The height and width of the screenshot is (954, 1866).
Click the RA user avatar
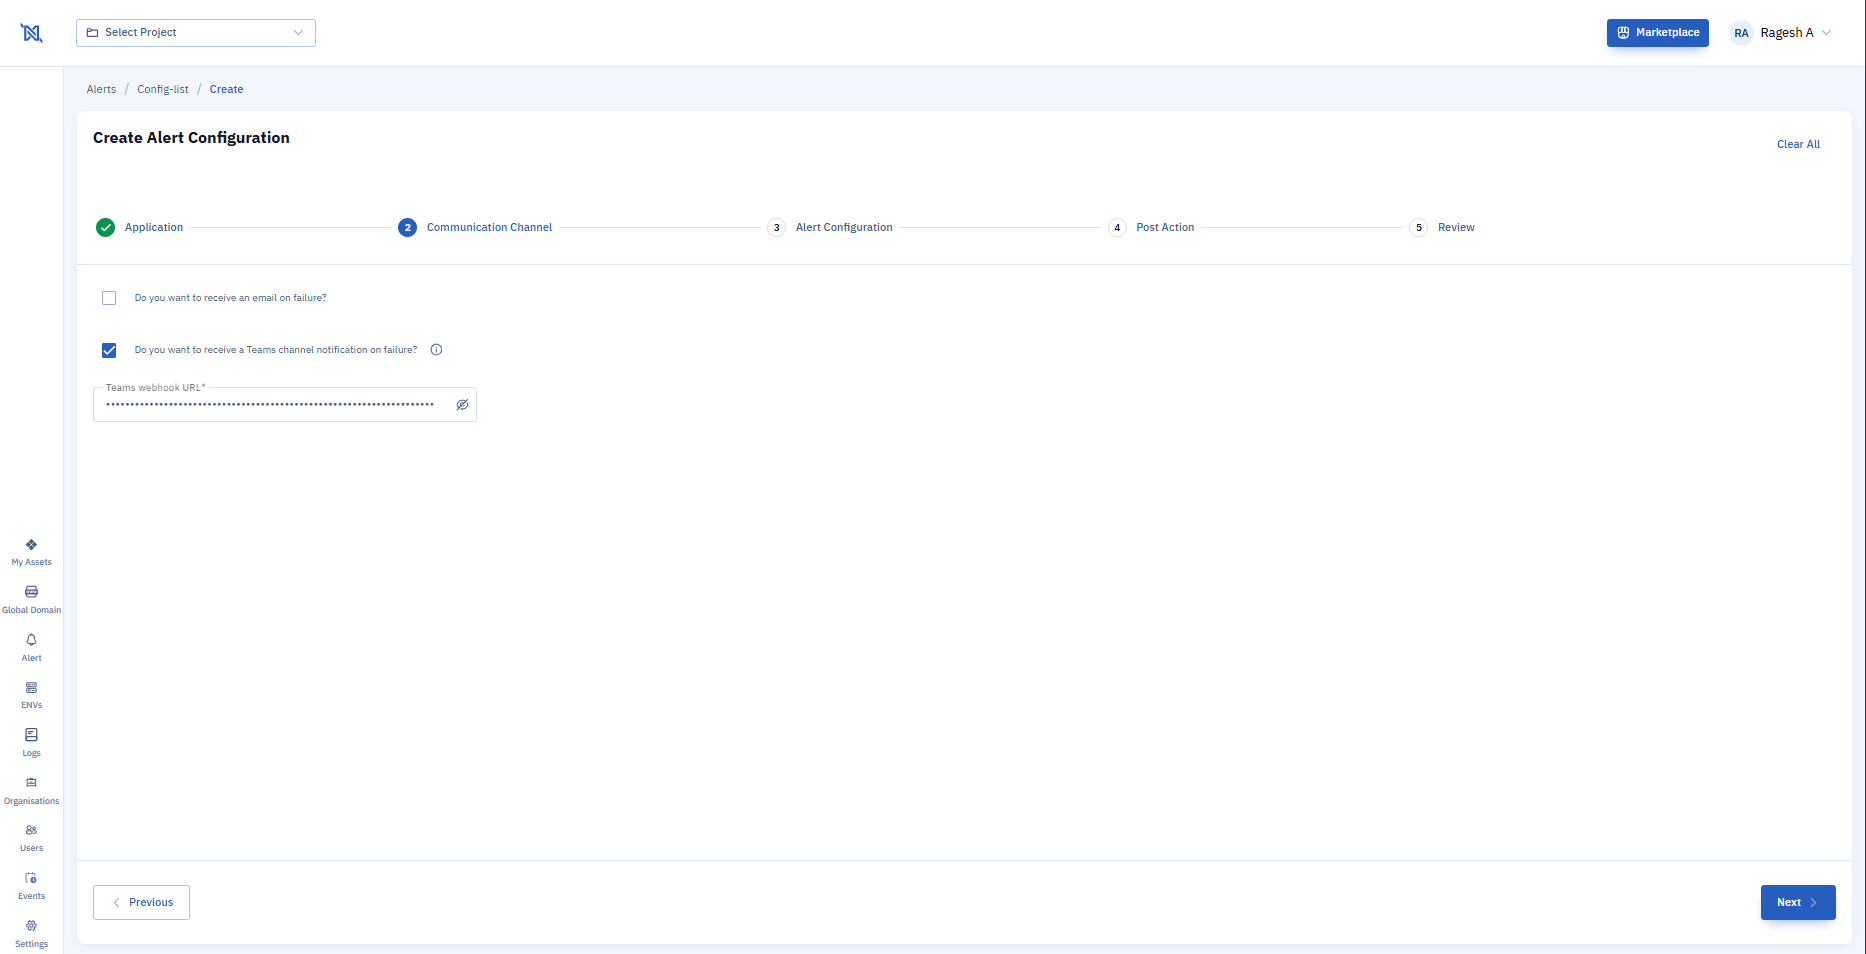[x=1741, y=33]
